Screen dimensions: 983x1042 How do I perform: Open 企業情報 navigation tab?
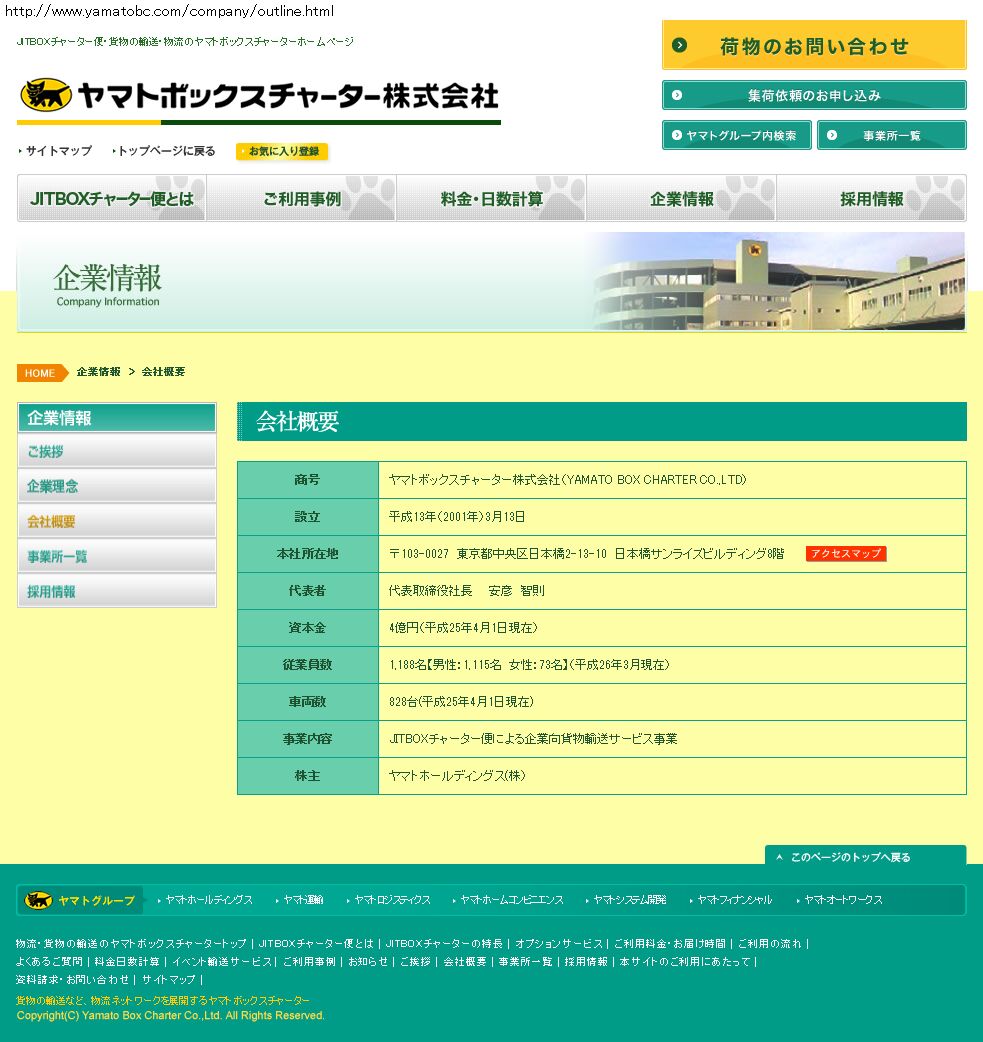[x=681, y=198]
